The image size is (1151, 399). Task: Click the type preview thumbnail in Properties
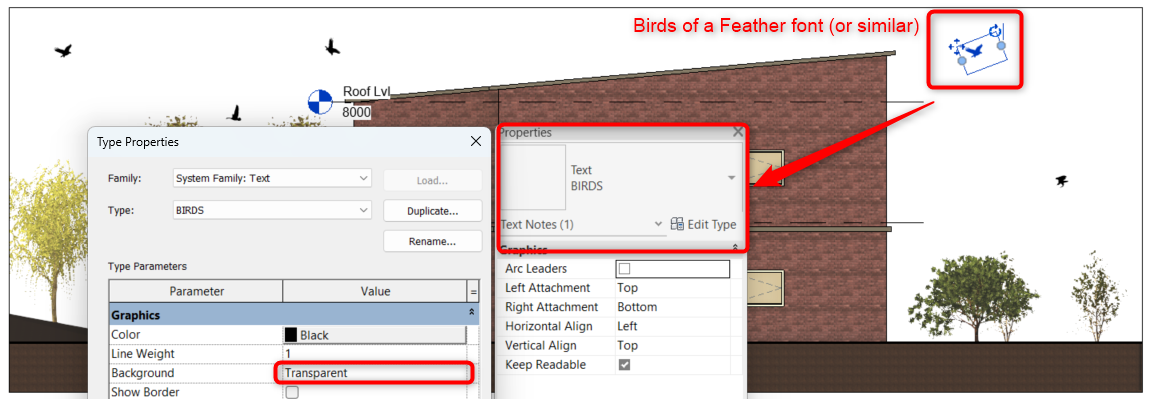pos(533,177)
